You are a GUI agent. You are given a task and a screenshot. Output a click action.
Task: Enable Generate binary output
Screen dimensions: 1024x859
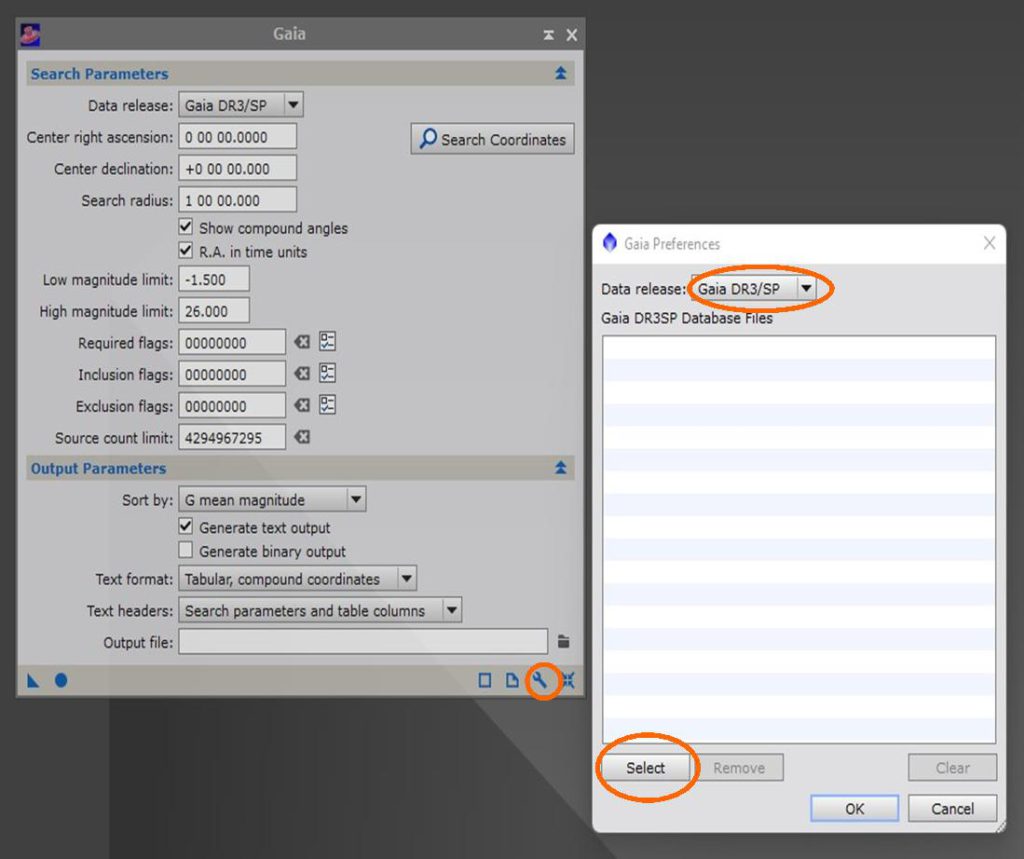tap(186, 552)
